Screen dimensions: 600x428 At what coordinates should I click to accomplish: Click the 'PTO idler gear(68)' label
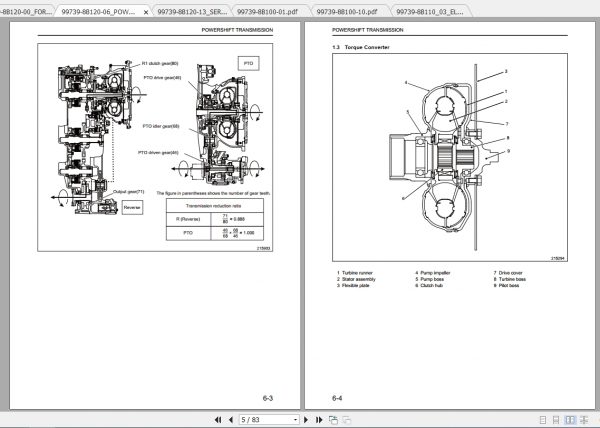pos(161,126)
